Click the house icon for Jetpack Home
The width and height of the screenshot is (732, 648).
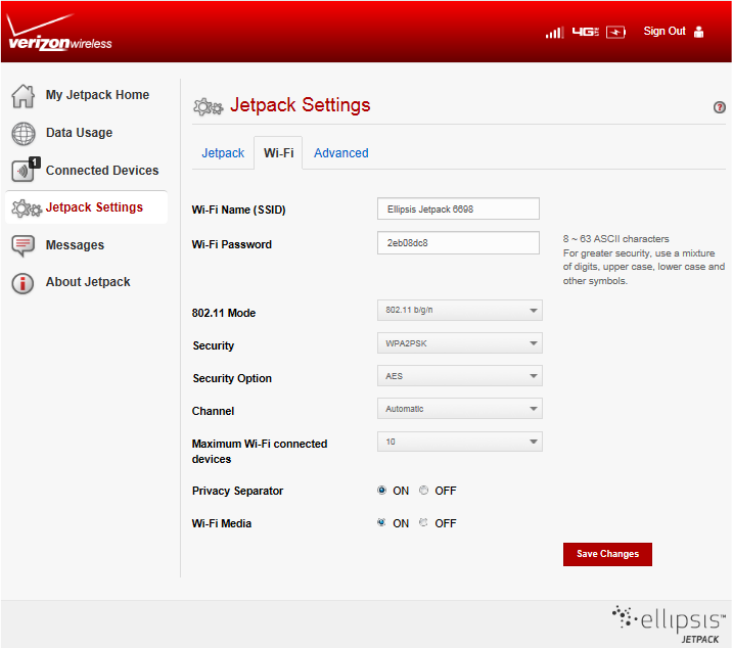23,96
